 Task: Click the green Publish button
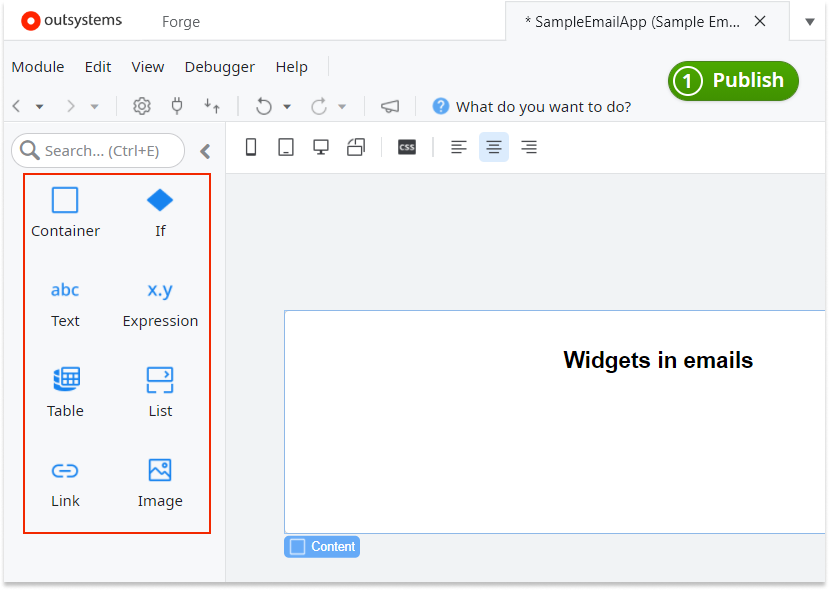(x=733, y=81)
